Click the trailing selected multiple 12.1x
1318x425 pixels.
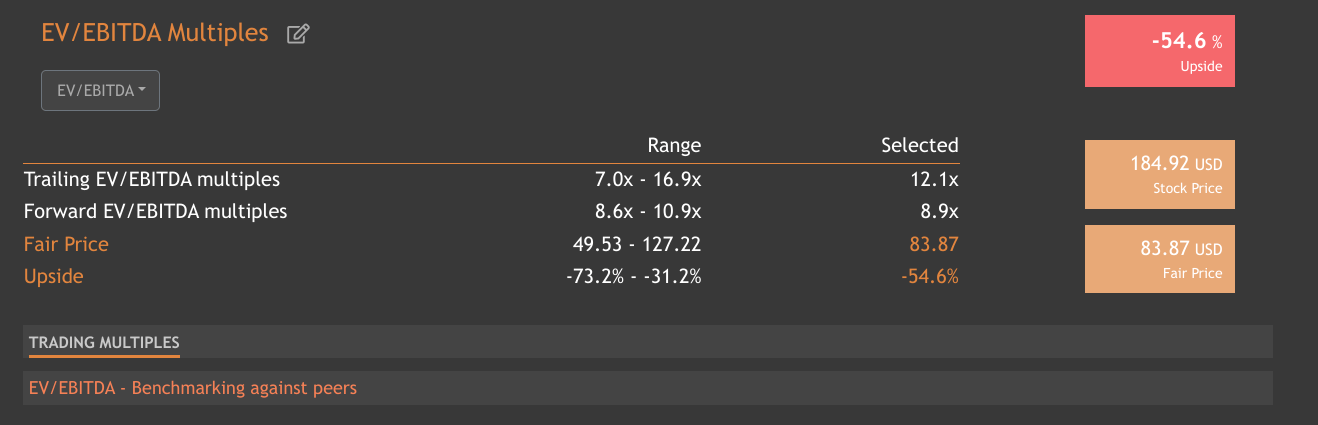937,180
